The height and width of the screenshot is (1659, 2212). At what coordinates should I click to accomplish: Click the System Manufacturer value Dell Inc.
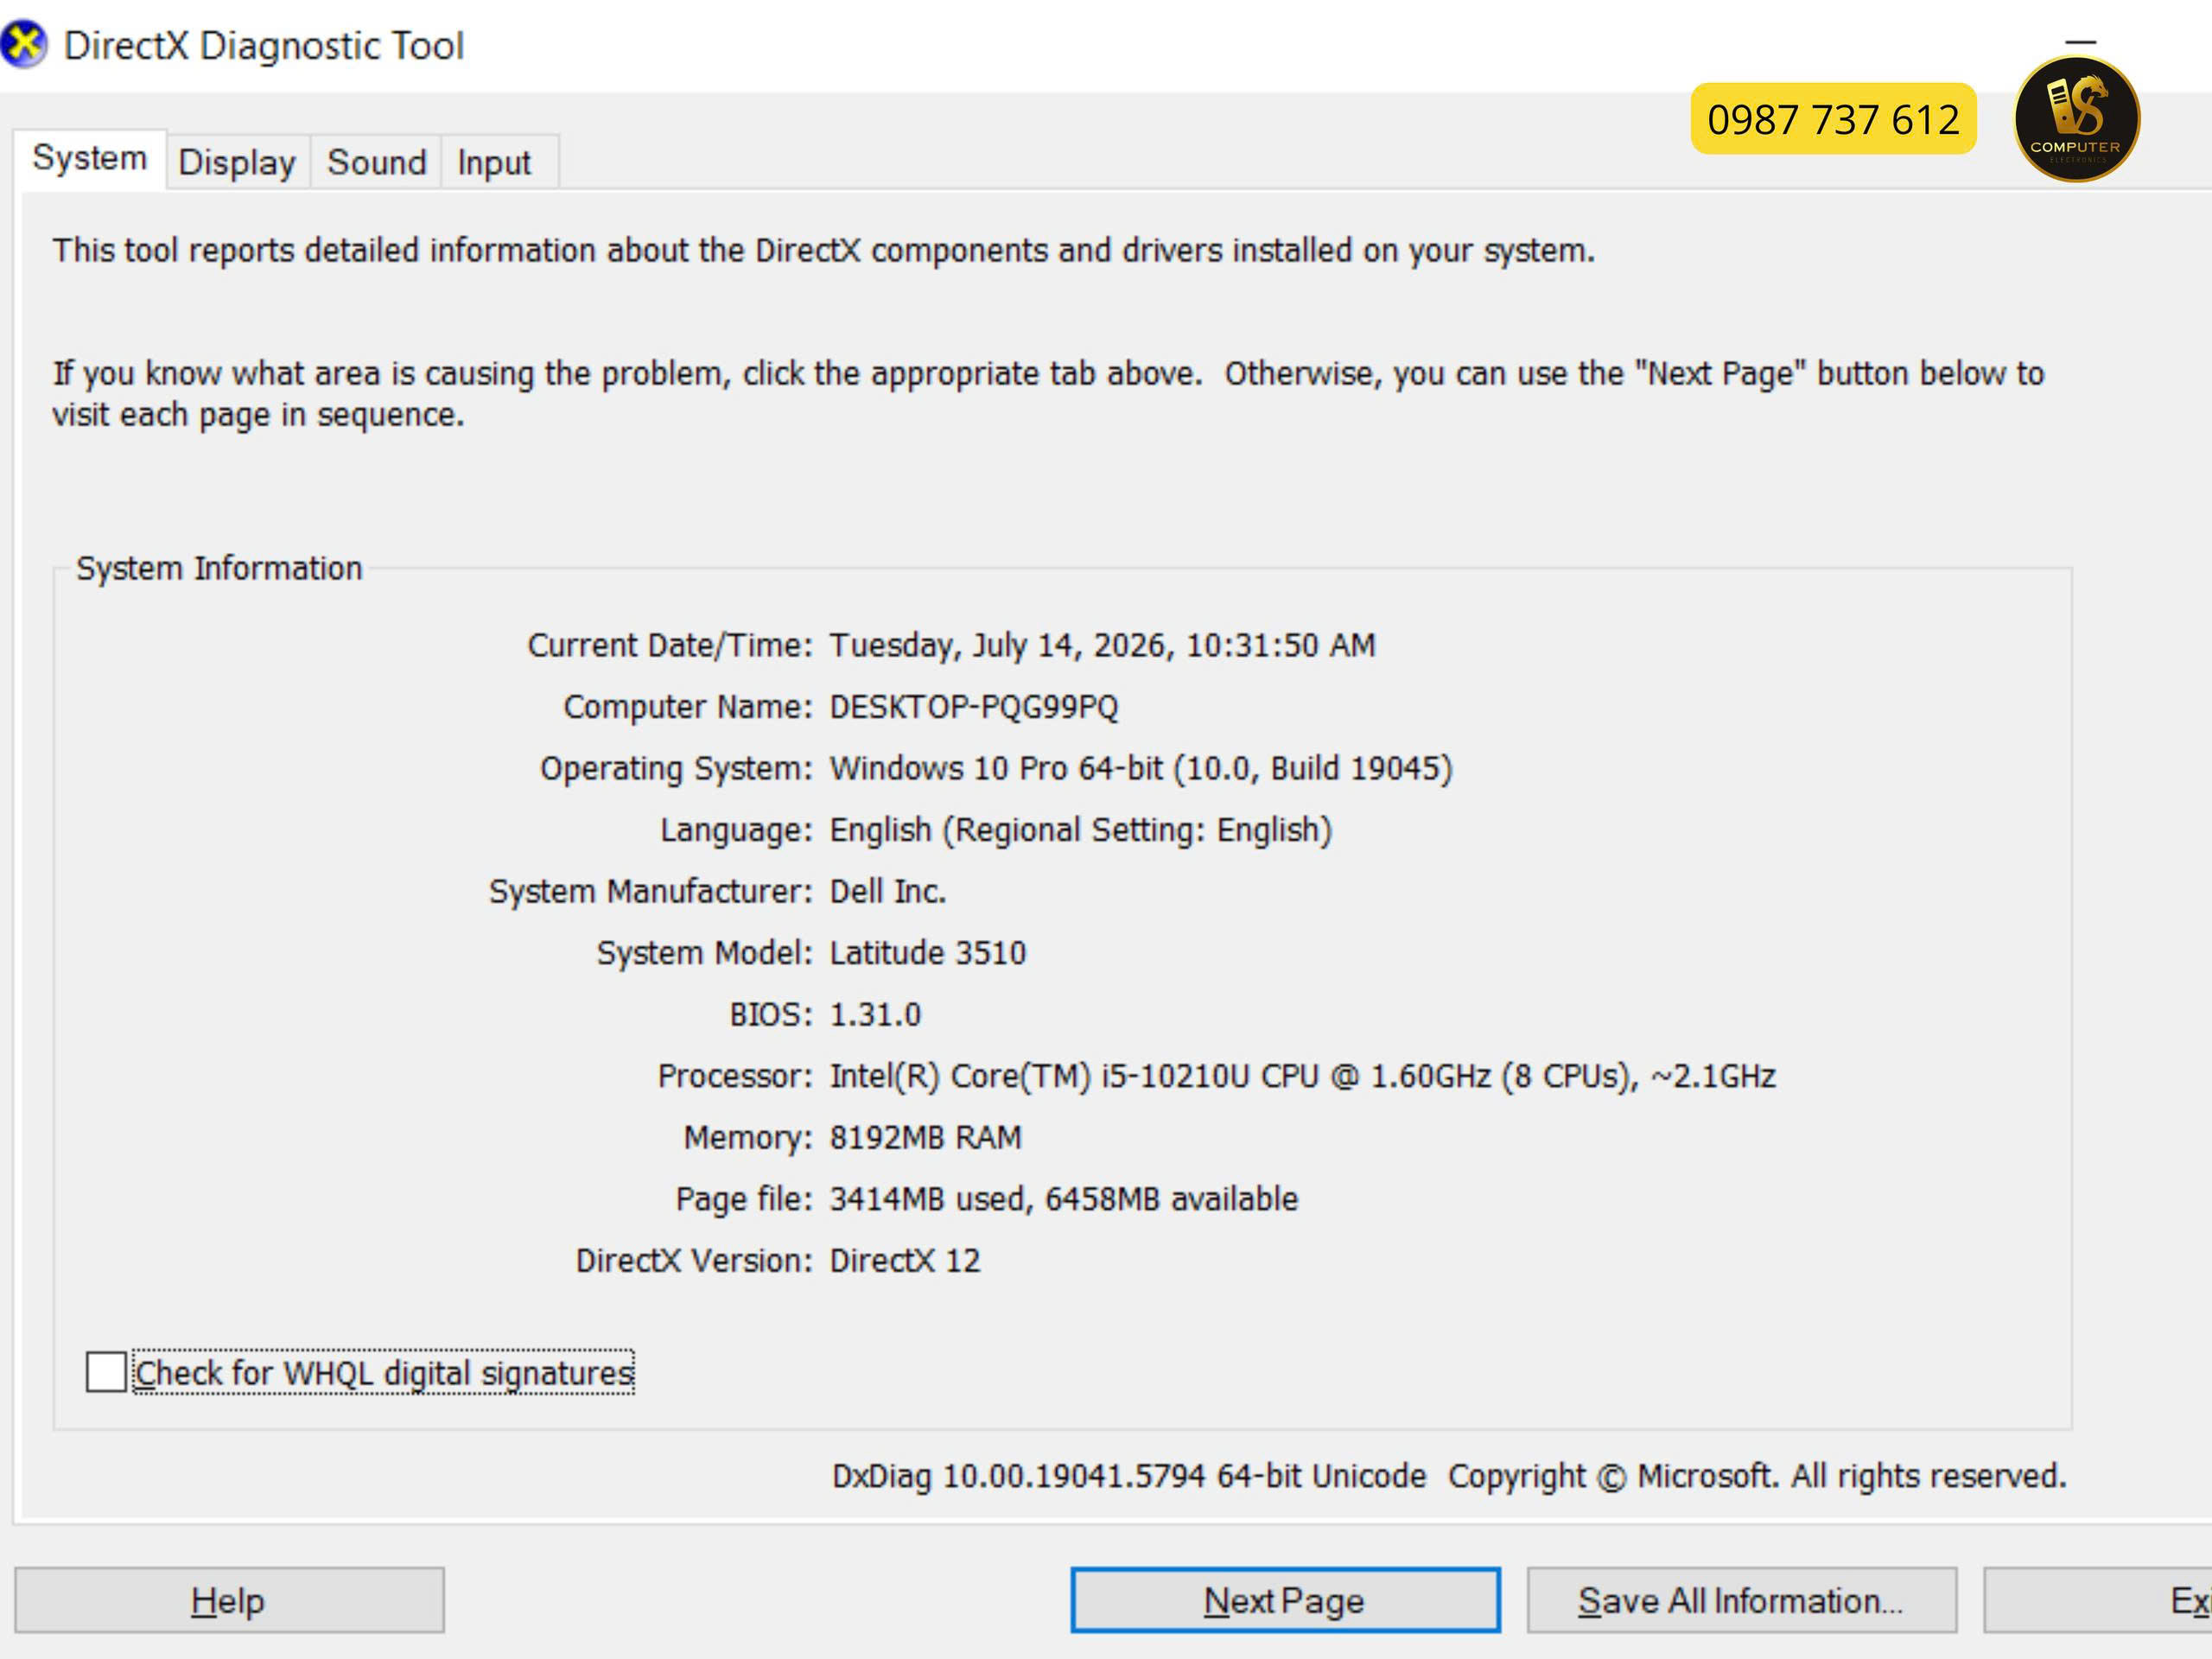click(888, 891)
